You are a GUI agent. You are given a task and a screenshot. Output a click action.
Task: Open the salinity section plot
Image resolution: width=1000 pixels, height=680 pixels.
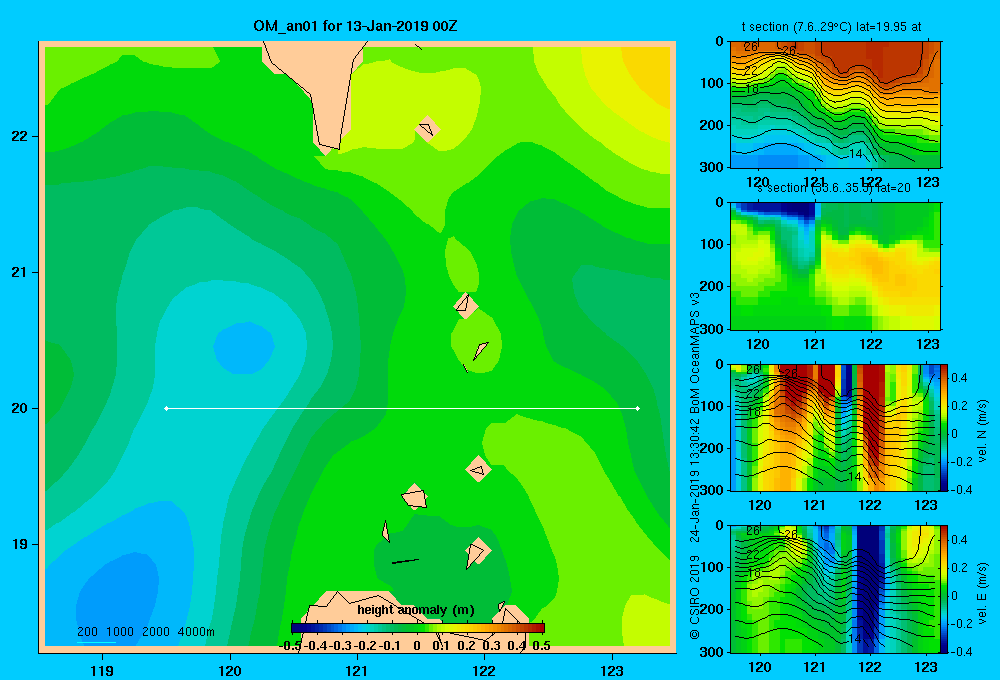[x=835, y=266]
